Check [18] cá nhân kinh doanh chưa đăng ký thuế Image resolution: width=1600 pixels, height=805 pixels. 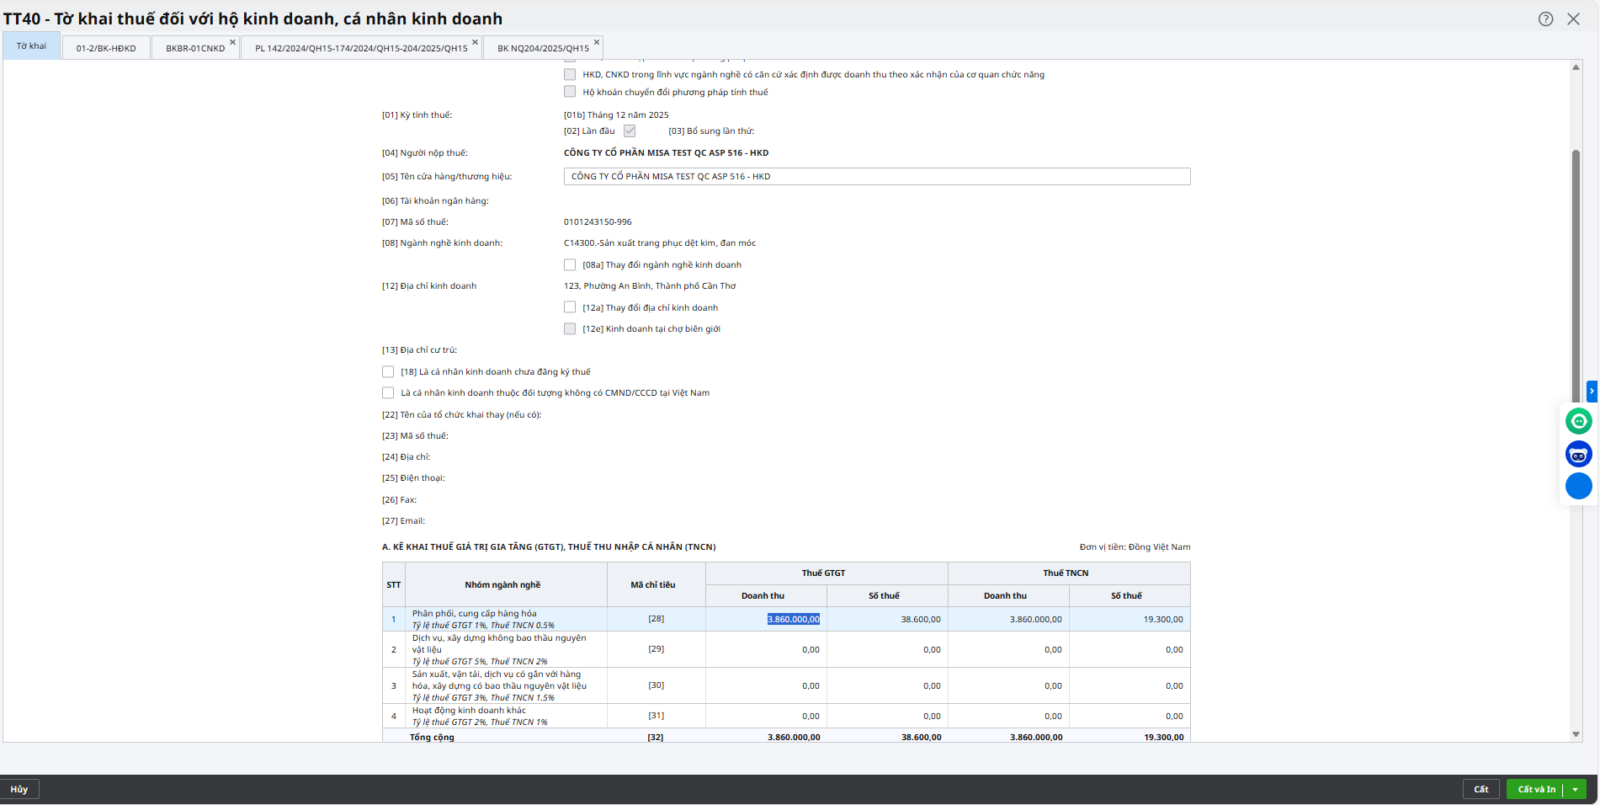pyautogui.click(x=388, y=372)
